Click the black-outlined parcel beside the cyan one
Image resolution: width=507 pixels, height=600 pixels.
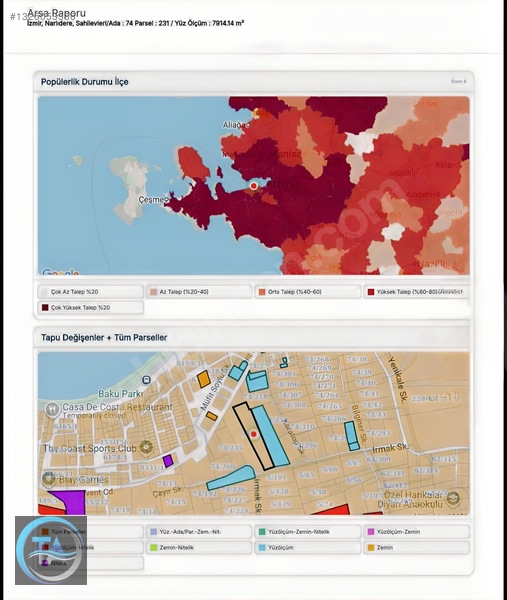click(x=253, y=436)
